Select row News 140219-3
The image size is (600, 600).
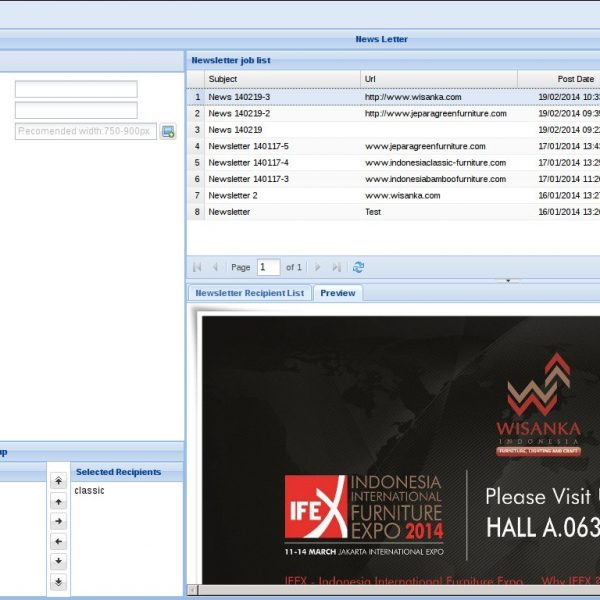(x=393, y=97)
